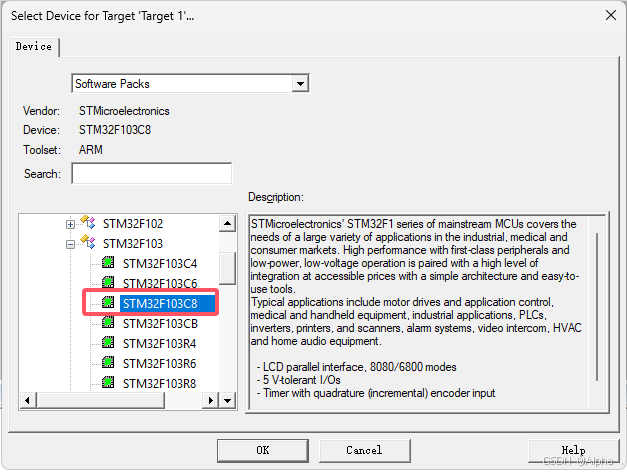Image resolution: width=627 pixels, height=472 pixels.
Task: Click device tree scroll left arrow
Action: 28,400
